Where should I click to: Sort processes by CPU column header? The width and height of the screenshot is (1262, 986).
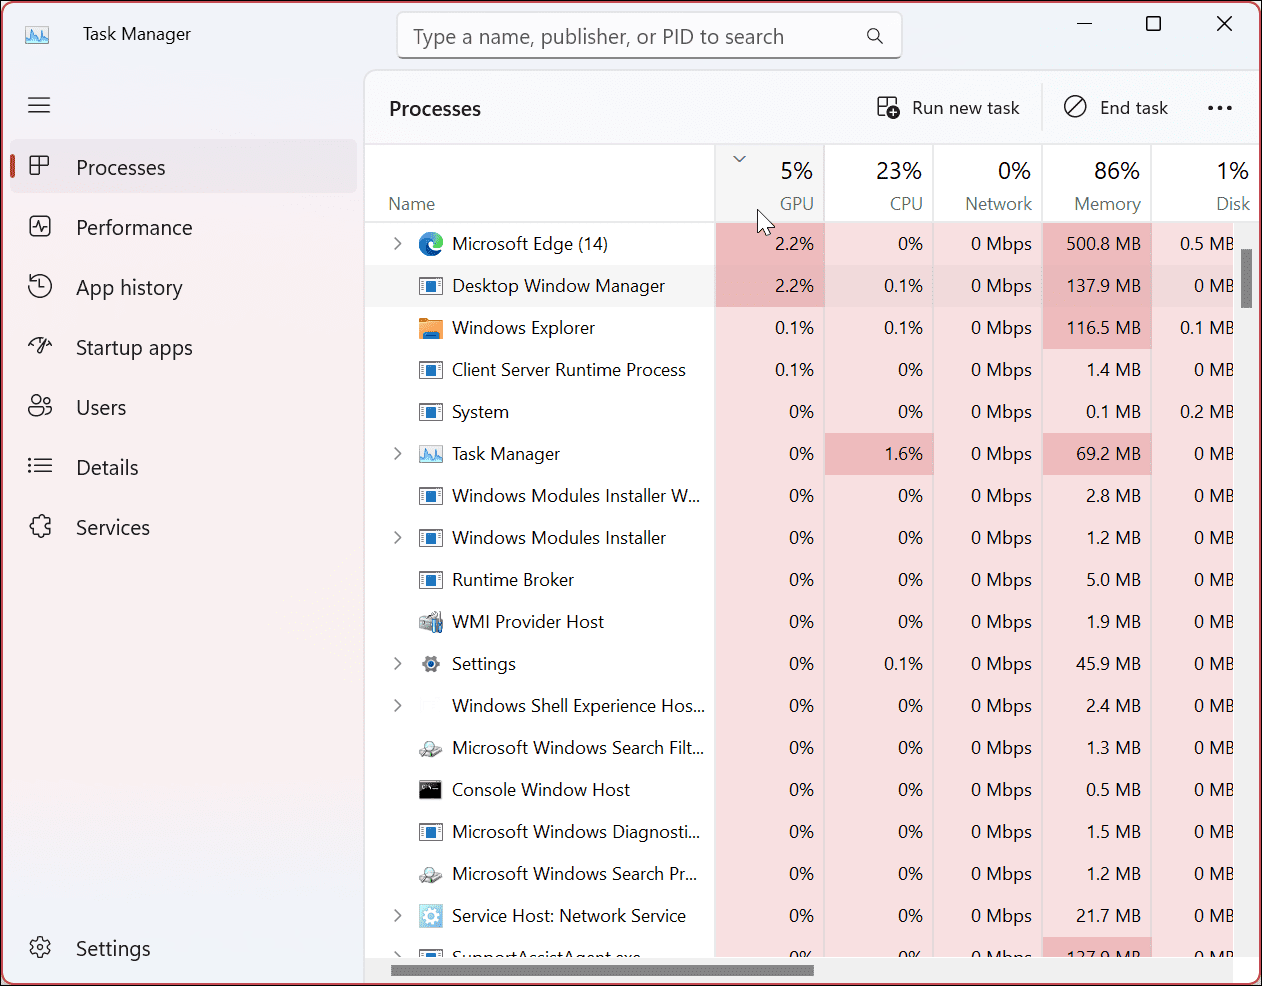click(879, 184)
